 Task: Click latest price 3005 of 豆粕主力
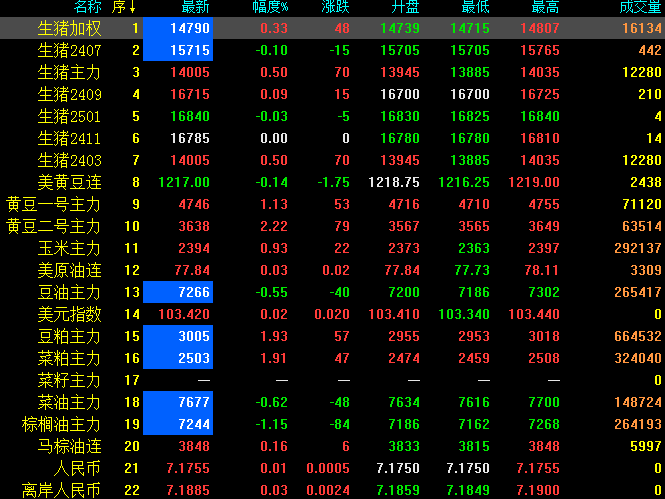pos(178,337)
